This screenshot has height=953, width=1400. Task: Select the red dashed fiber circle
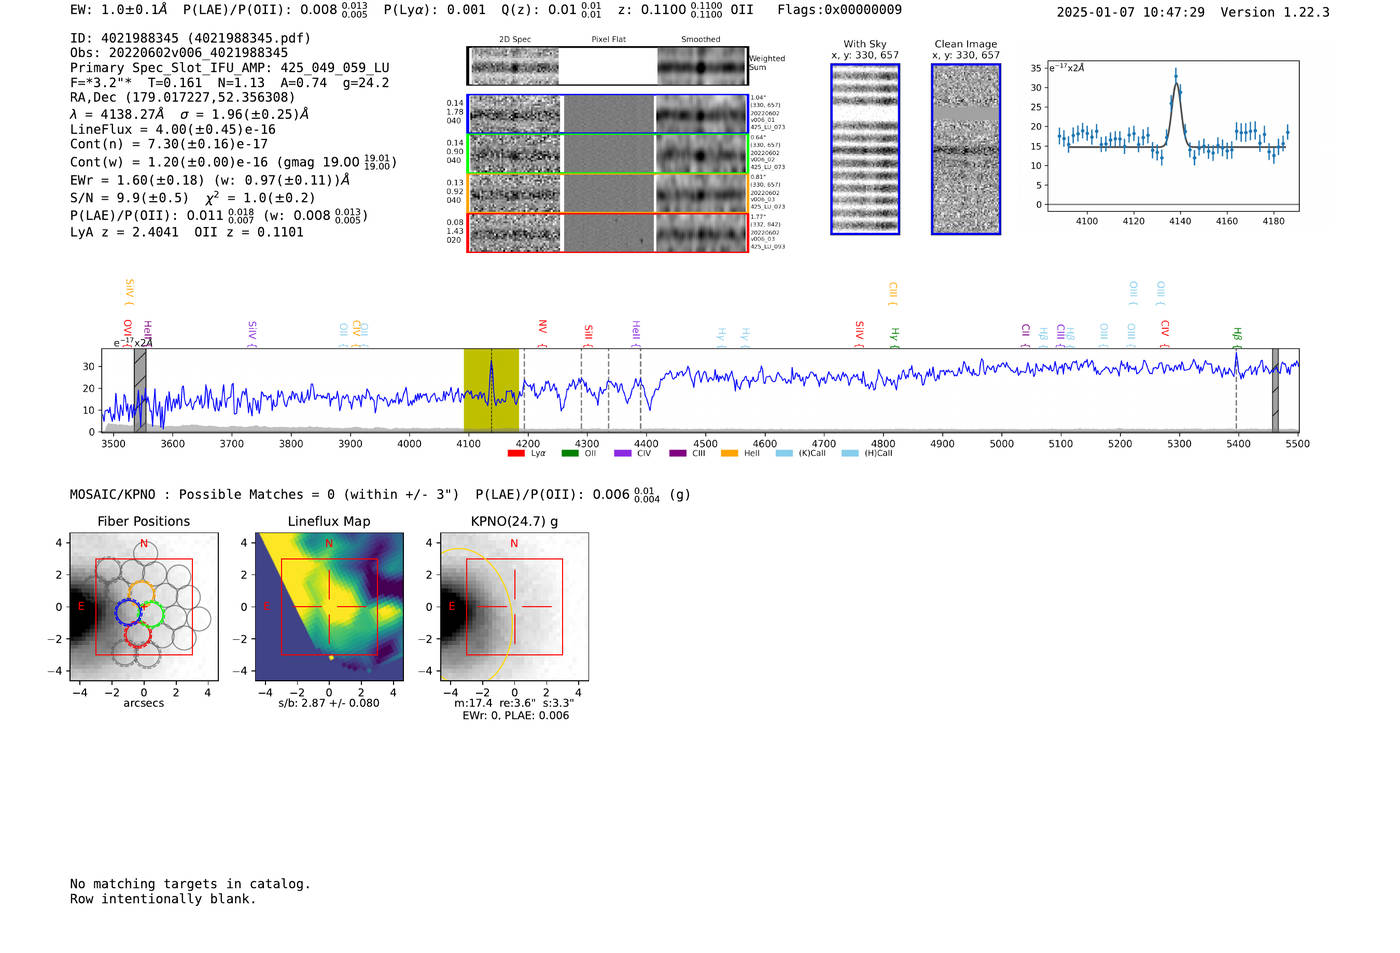tap(139, 634)
